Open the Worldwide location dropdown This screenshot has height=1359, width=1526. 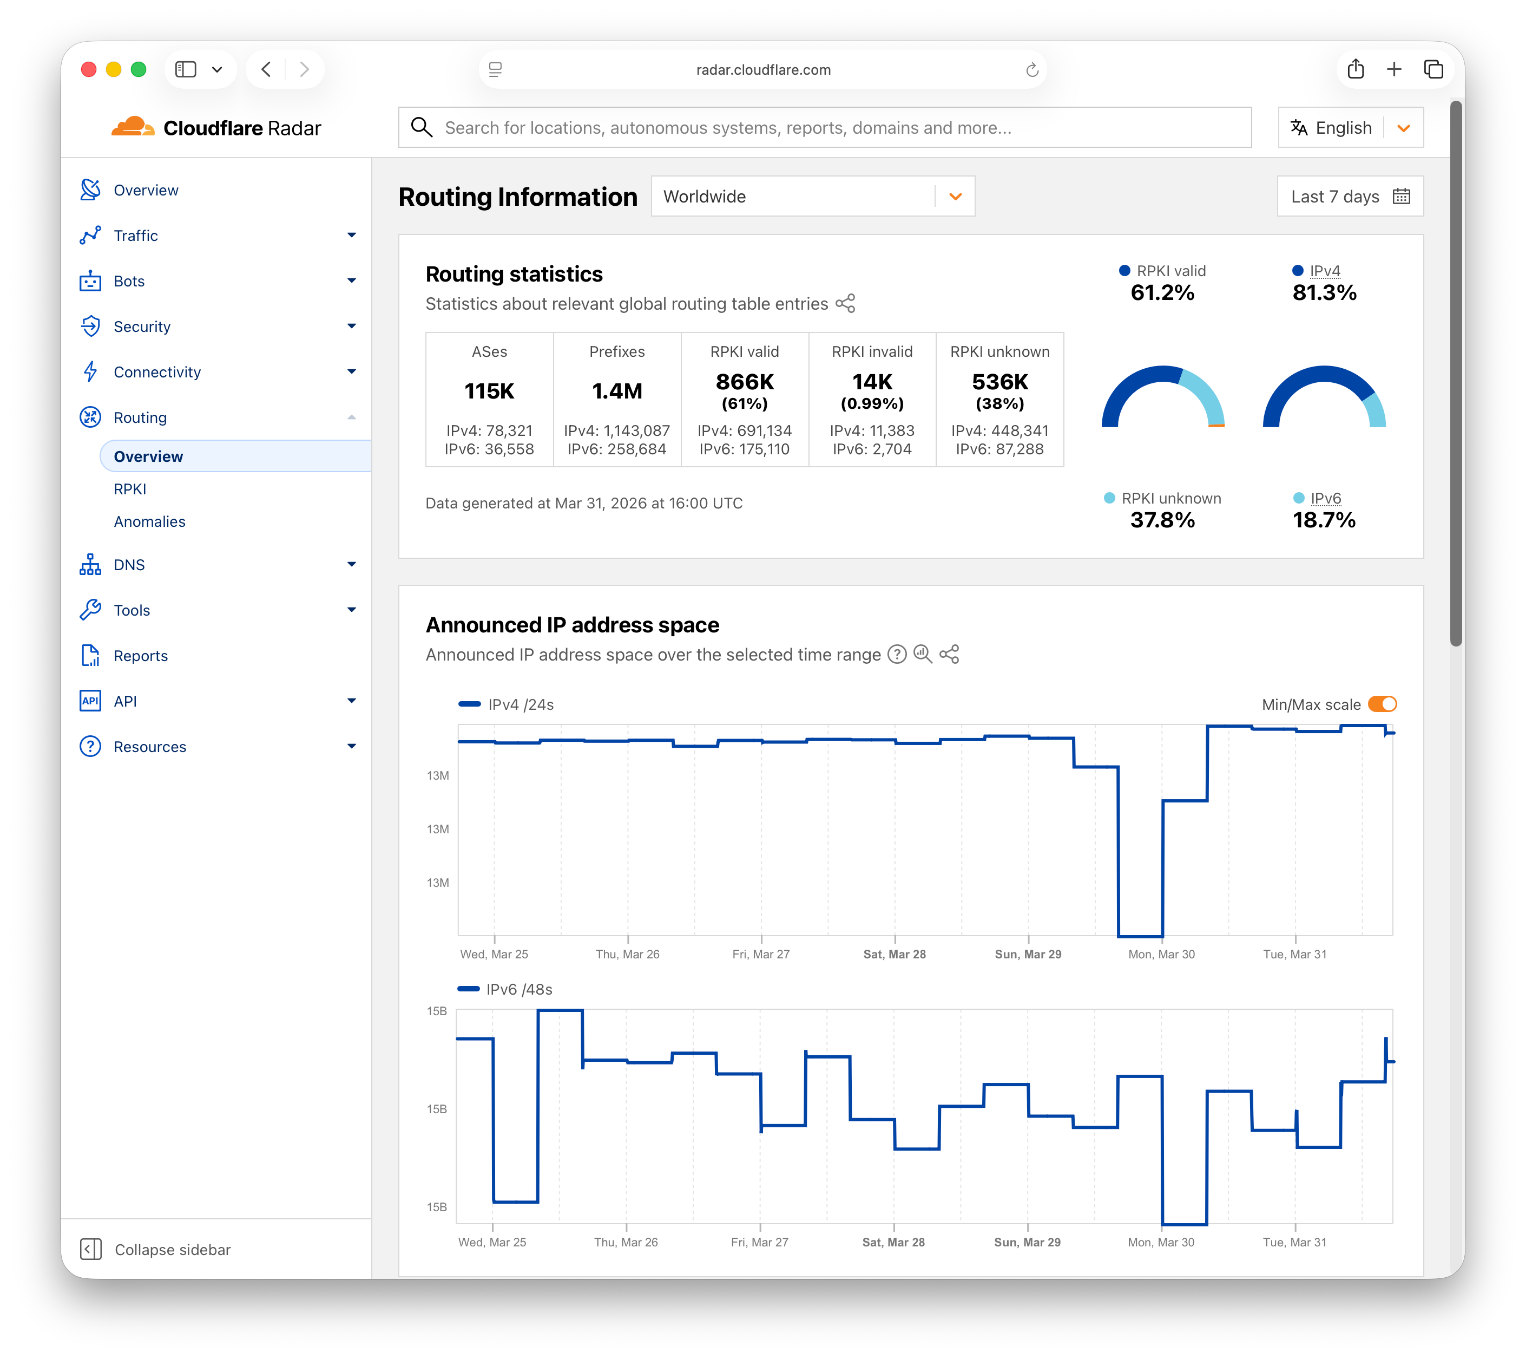point(812,196)
